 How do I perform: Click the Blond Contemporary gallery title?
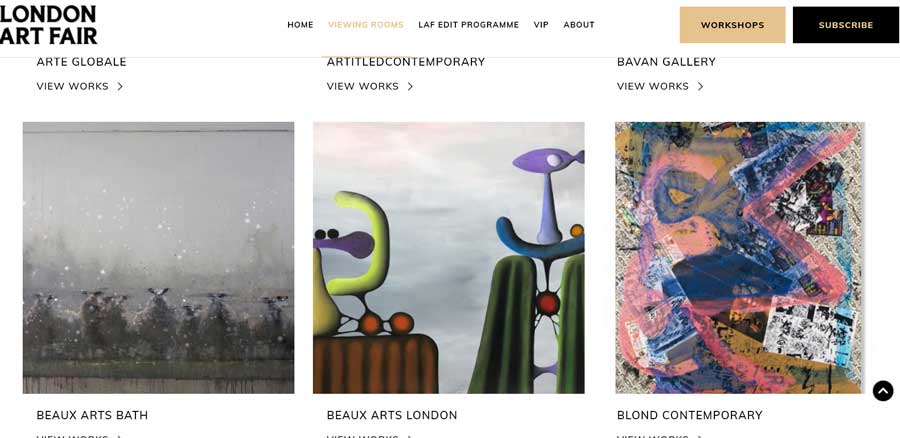[x=690, y=415]
